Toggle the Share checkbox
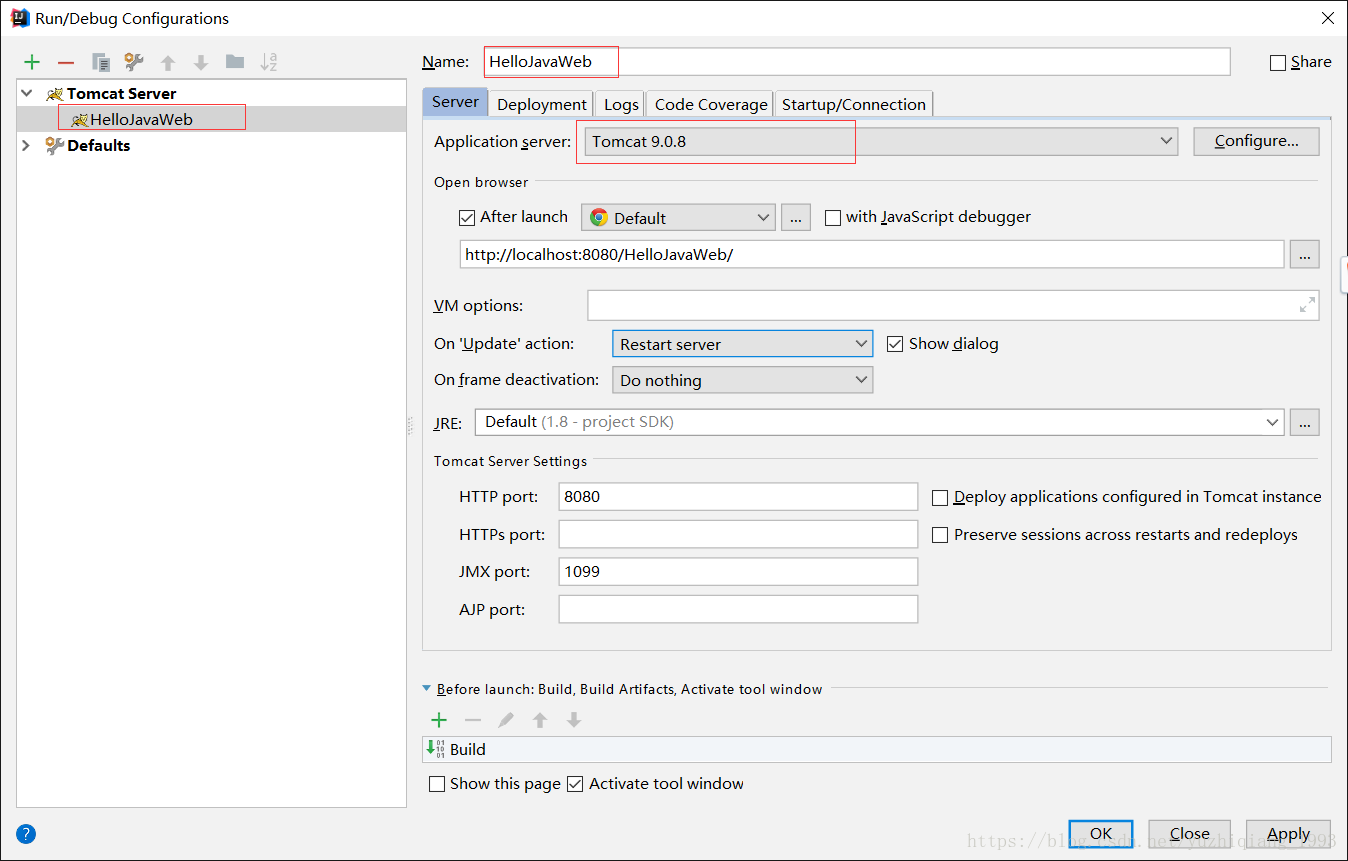 (1278, 62)
